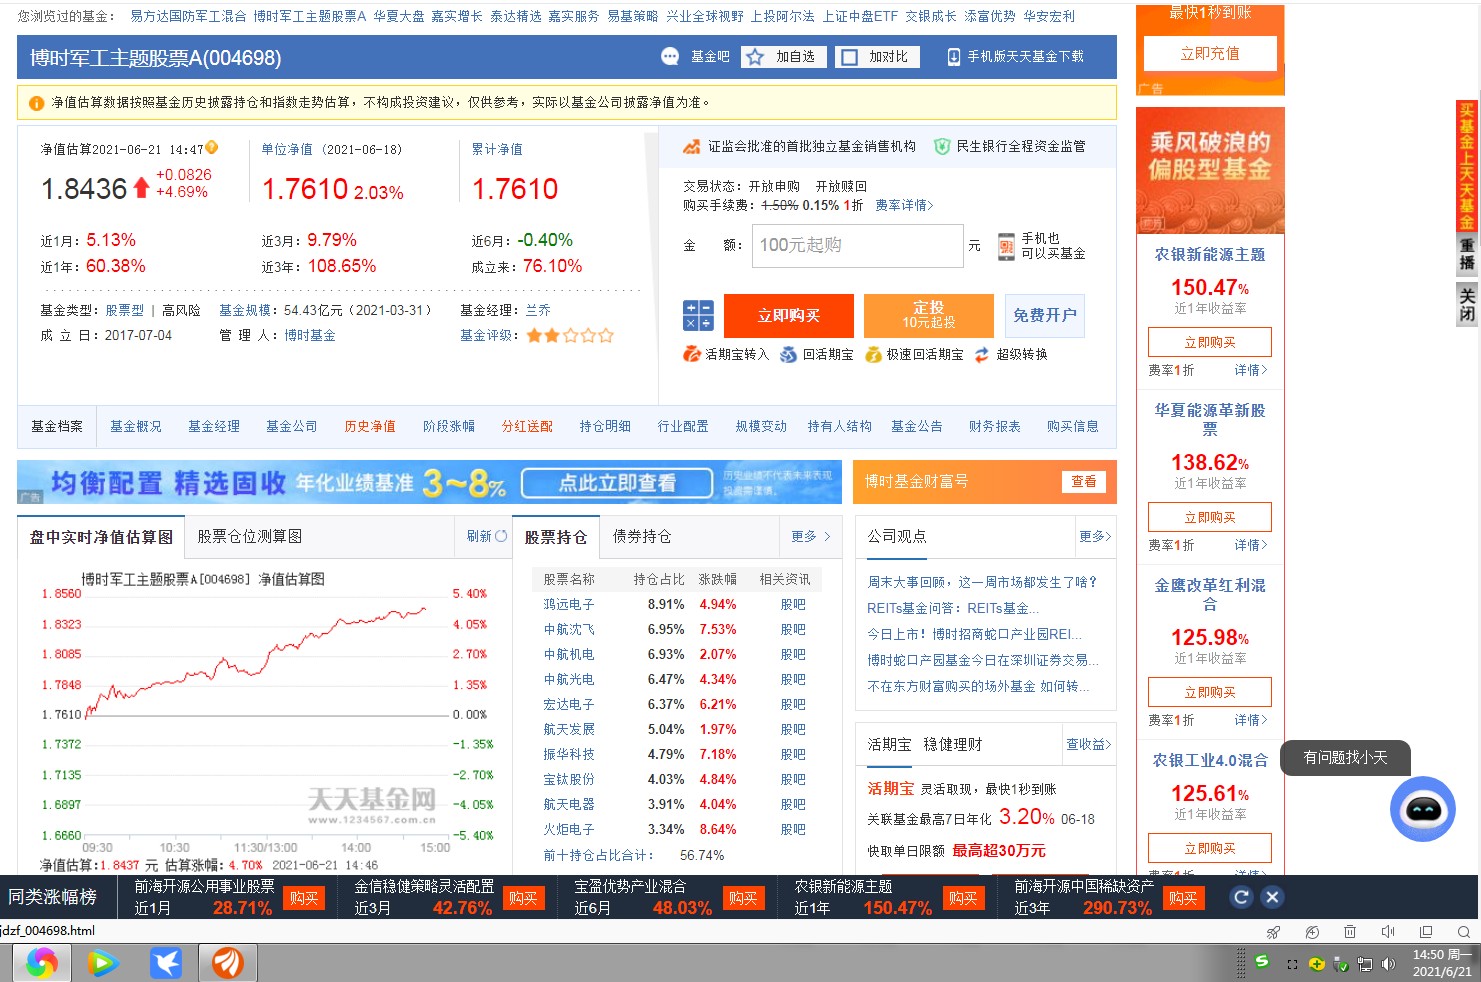
Task: Switch to the 基金概况 tab
Action: point(135,426)
